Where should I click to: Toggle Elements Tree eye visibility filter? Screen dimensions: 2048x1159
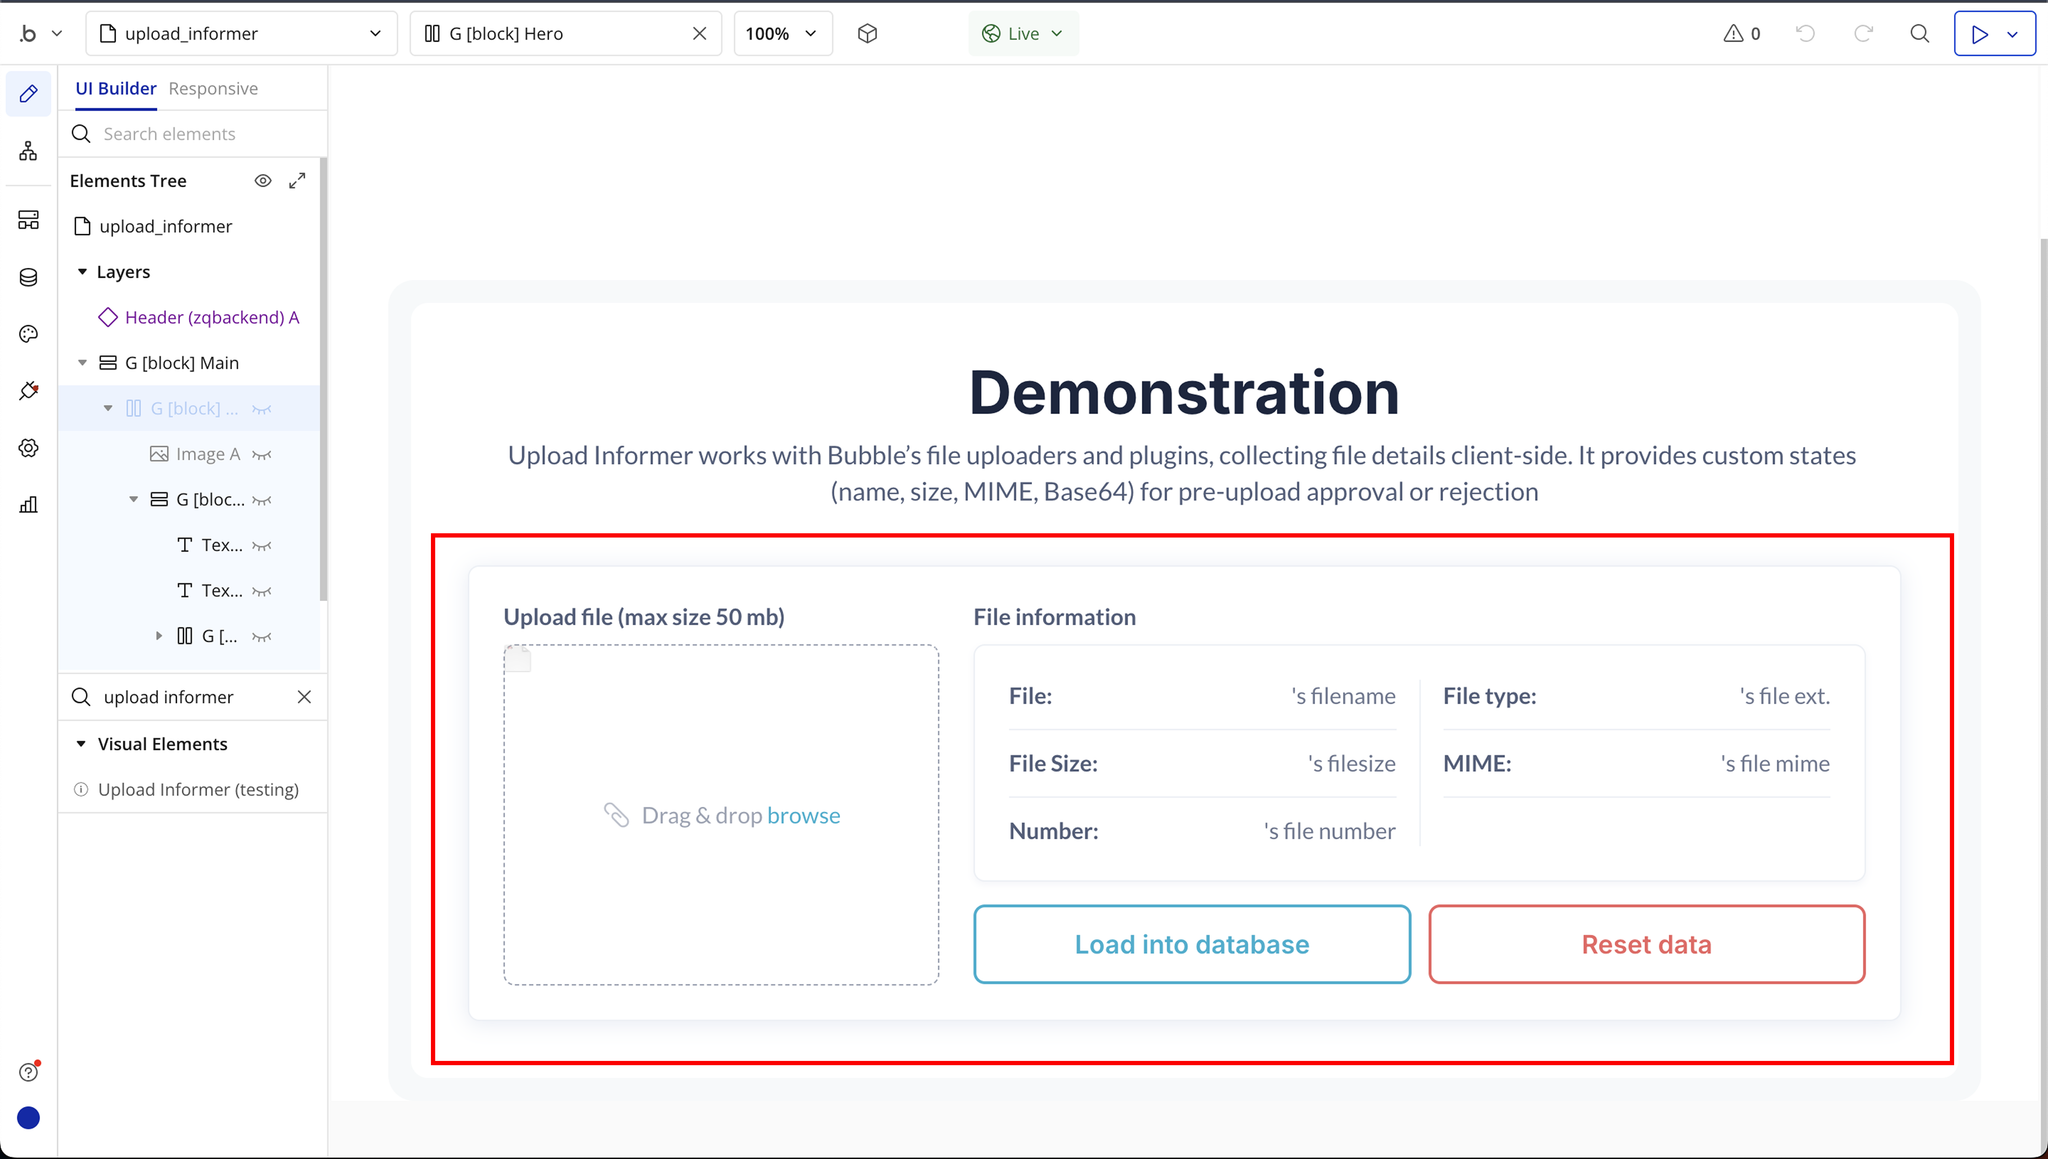(263, 181)
